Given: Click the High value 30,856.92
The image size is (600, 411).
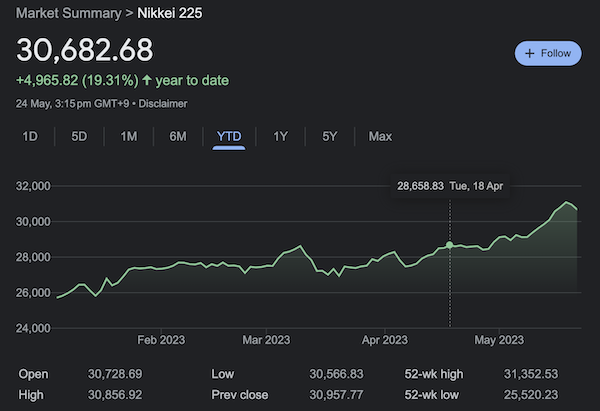Looking at the screenshot, I should [115, 395].
